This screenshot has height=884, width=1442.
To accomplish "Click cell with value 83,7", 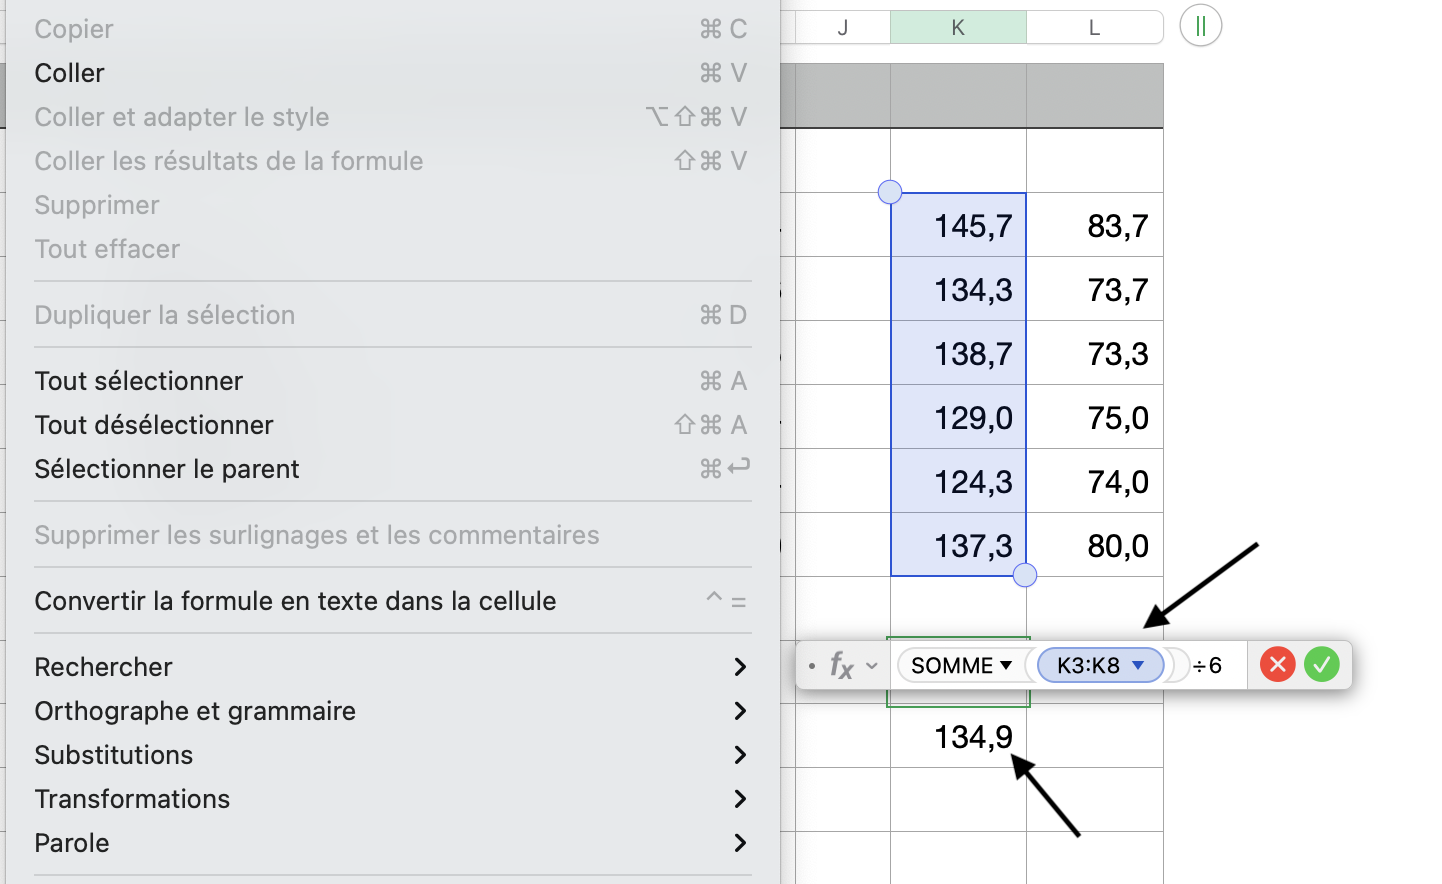I will click(x=1095, y=226).
